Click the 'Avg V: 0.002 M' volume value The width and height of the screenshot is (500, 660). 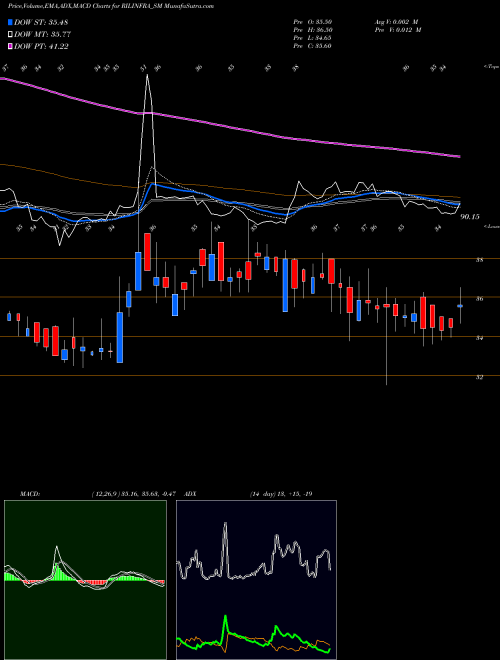398,21
